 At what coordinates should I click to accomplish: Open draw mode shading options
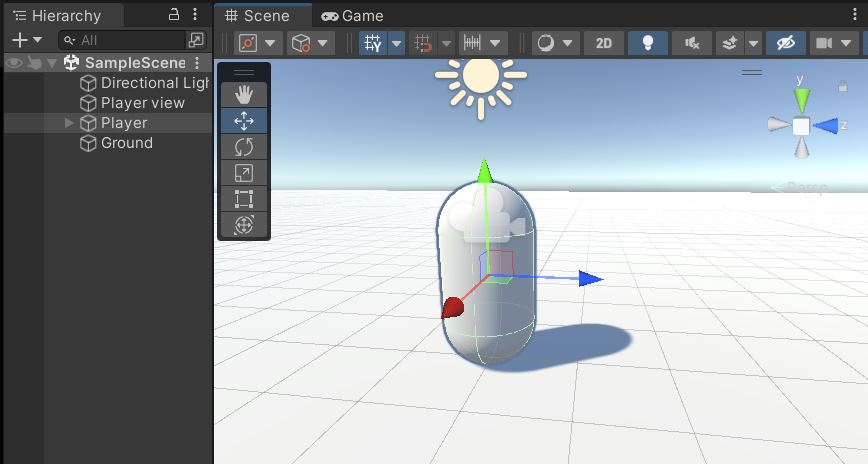(546, 43)
